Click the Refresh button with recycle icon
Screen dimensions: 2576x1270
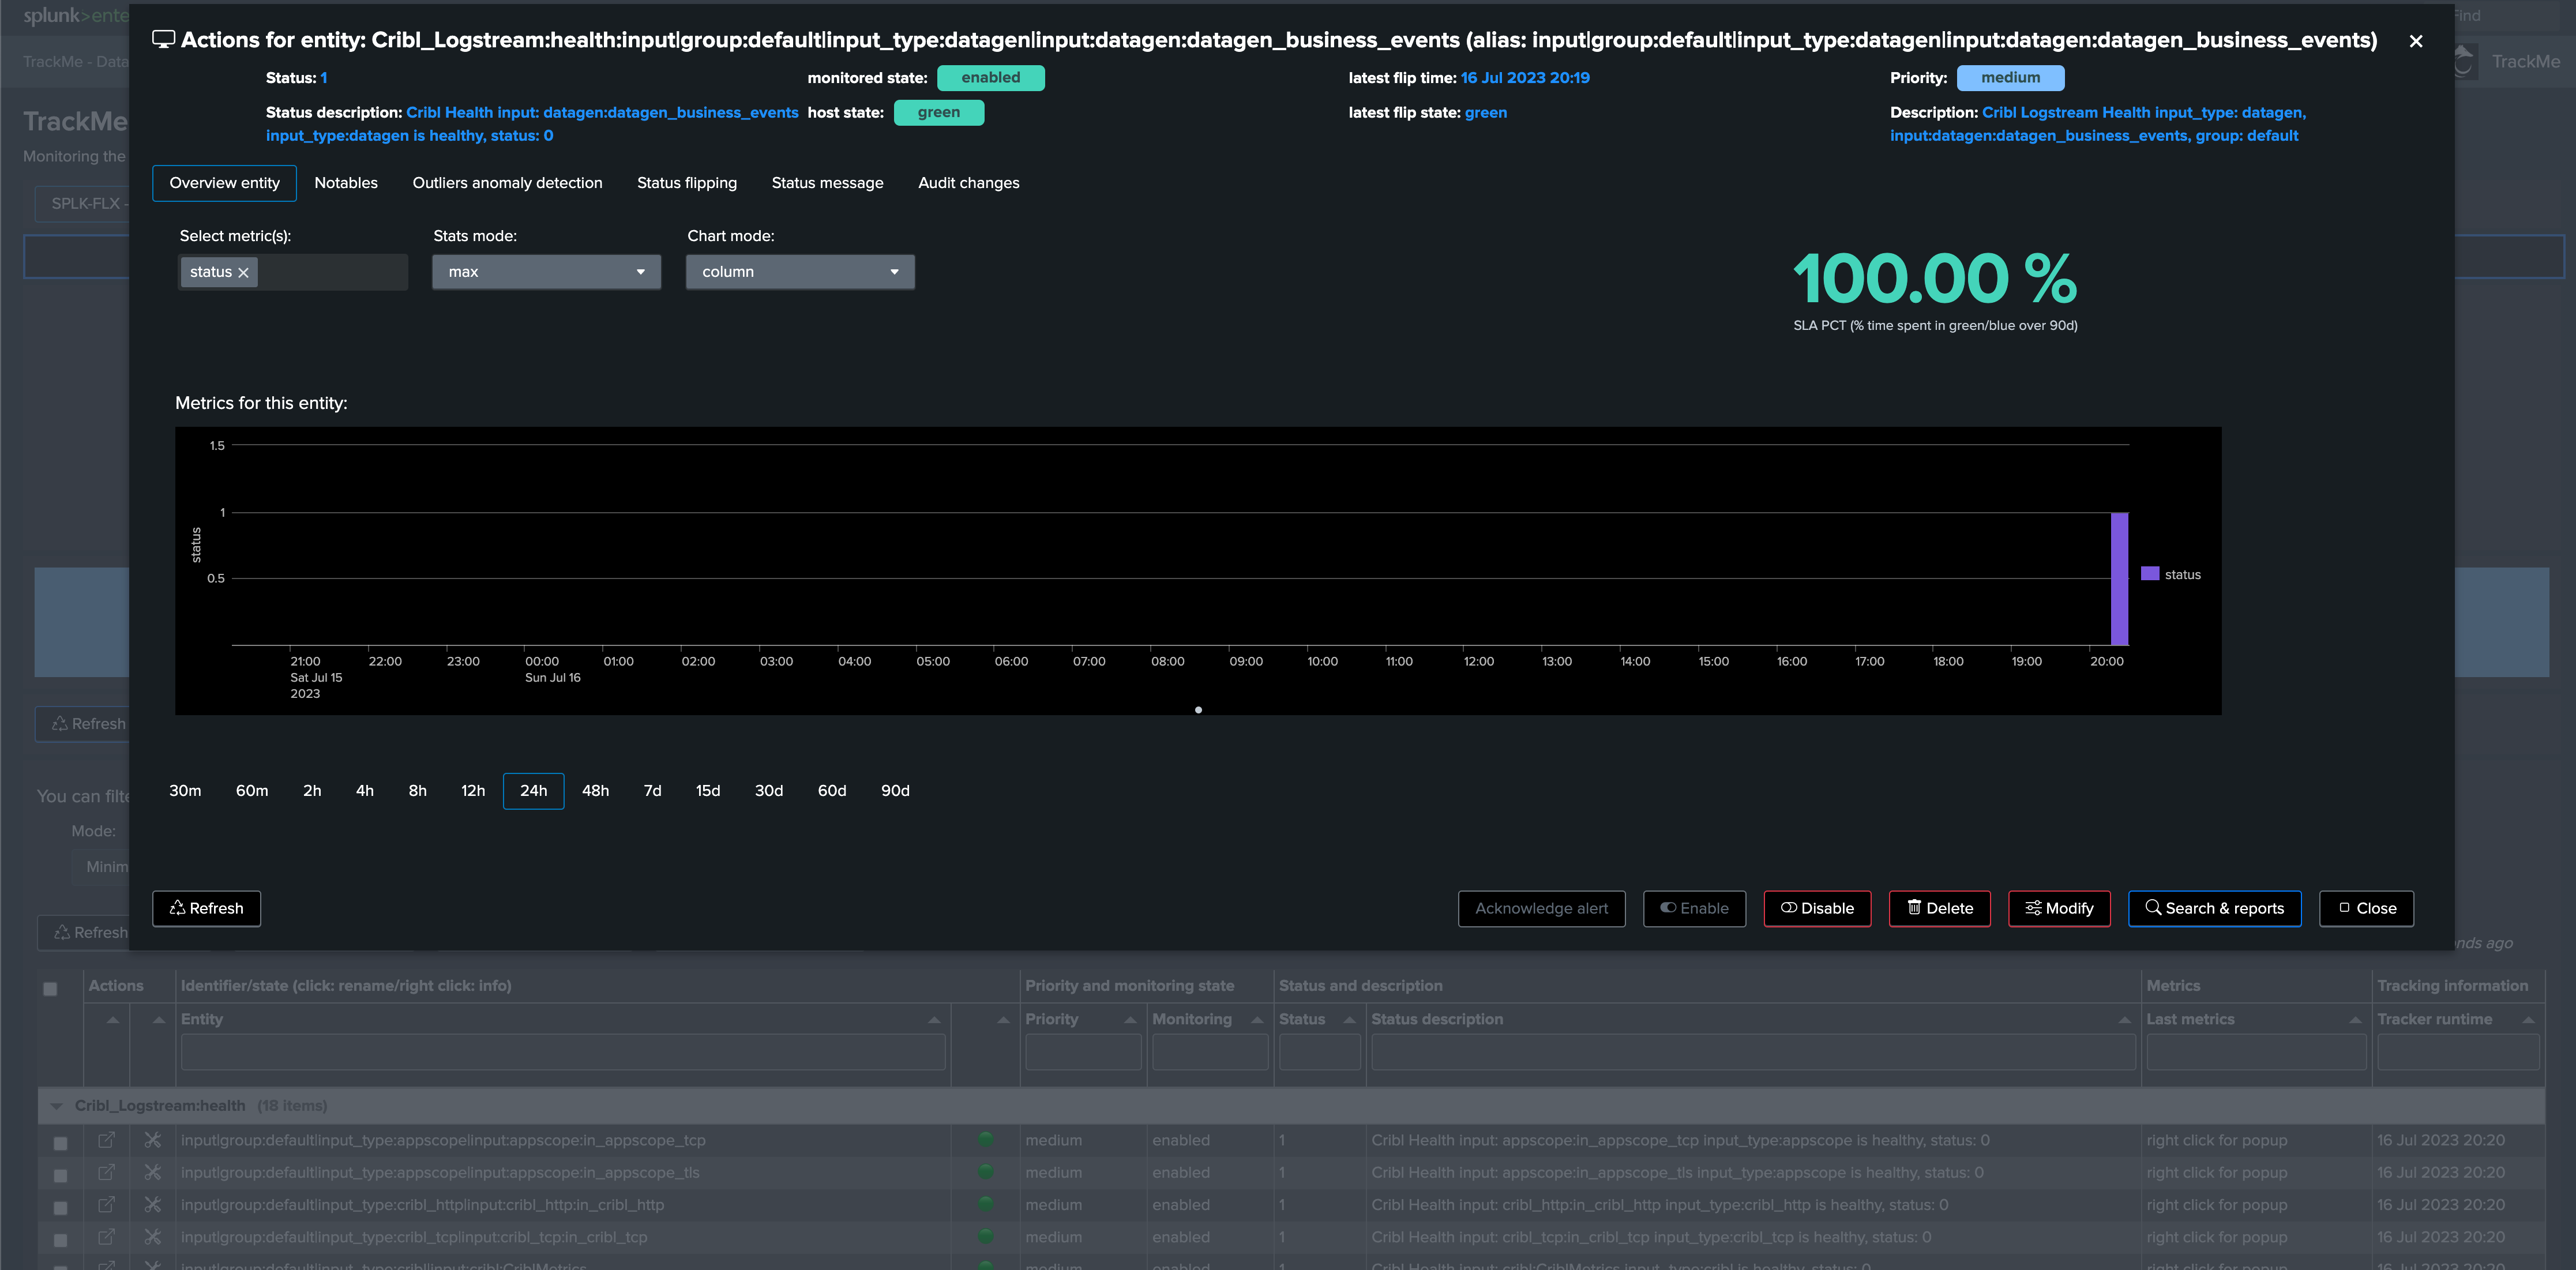click(x=206, y=908)
